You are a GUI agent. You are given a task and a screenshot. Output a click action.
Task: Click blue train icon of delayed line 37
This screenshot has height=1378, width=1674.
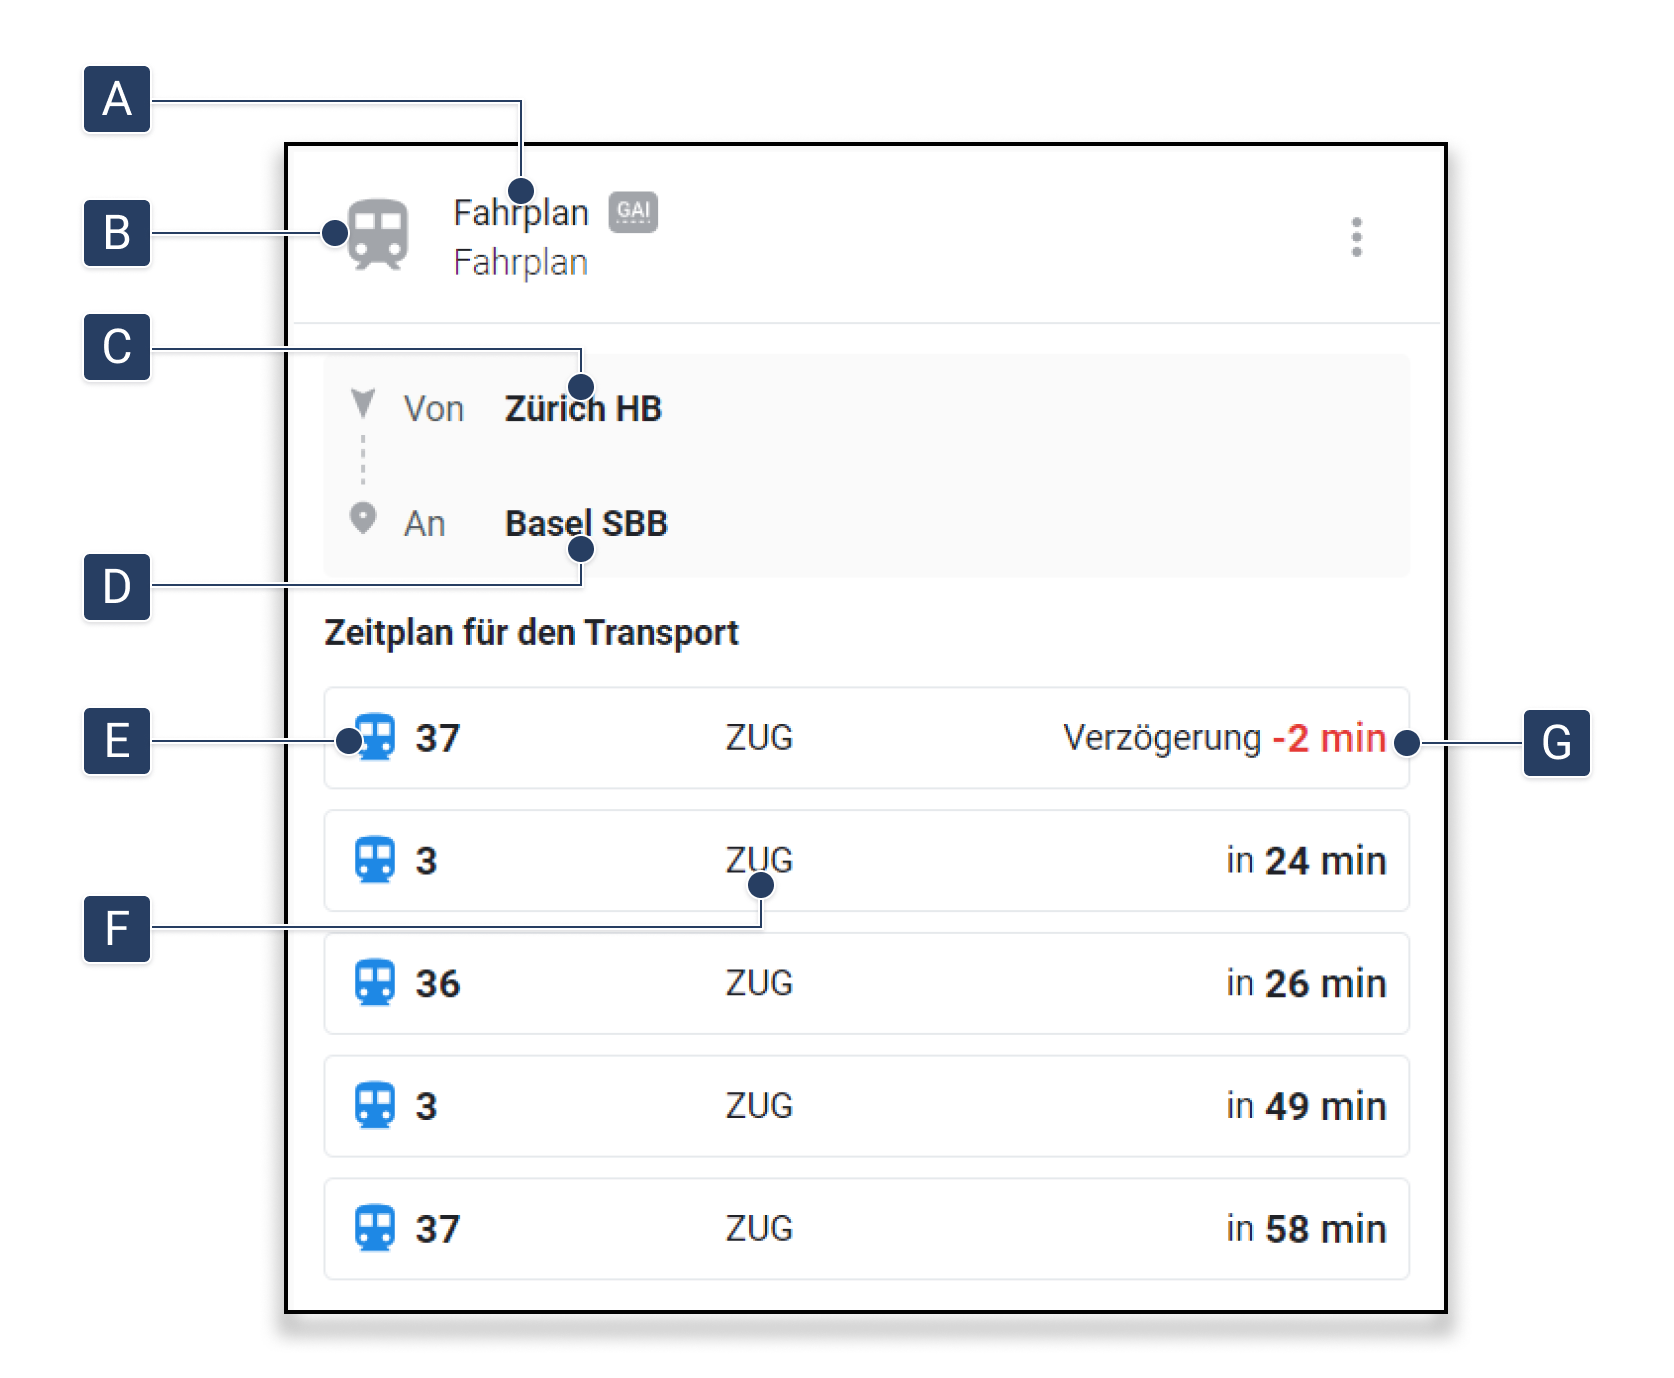click(x=376, y=738)
